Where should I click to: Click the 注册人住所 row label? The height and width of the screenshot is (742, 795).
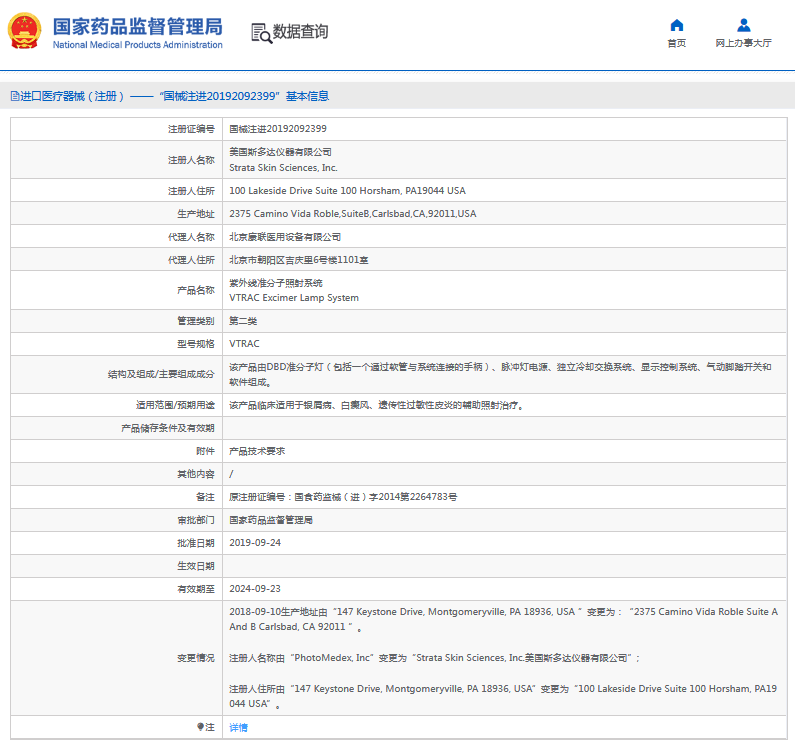click(x=191, y=191)
